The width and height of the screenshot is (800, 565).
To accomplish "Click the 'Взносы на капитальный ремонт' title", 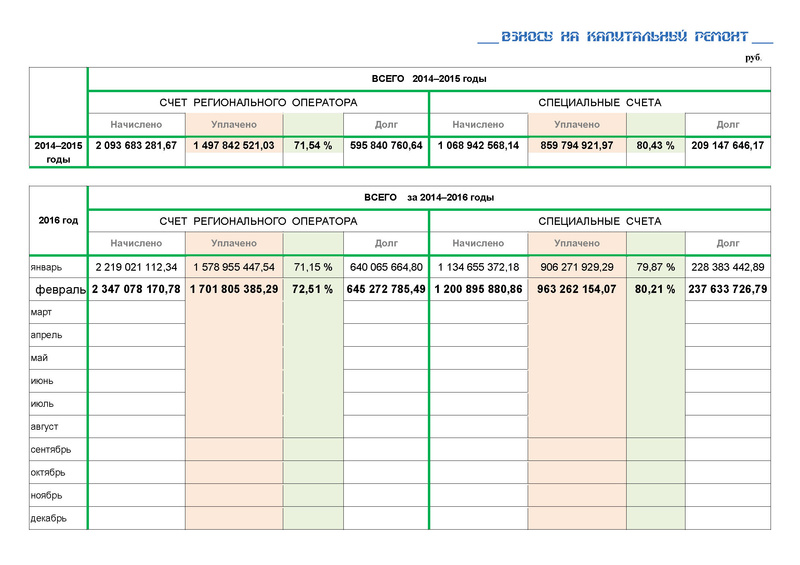I will (x=625, y=37).
